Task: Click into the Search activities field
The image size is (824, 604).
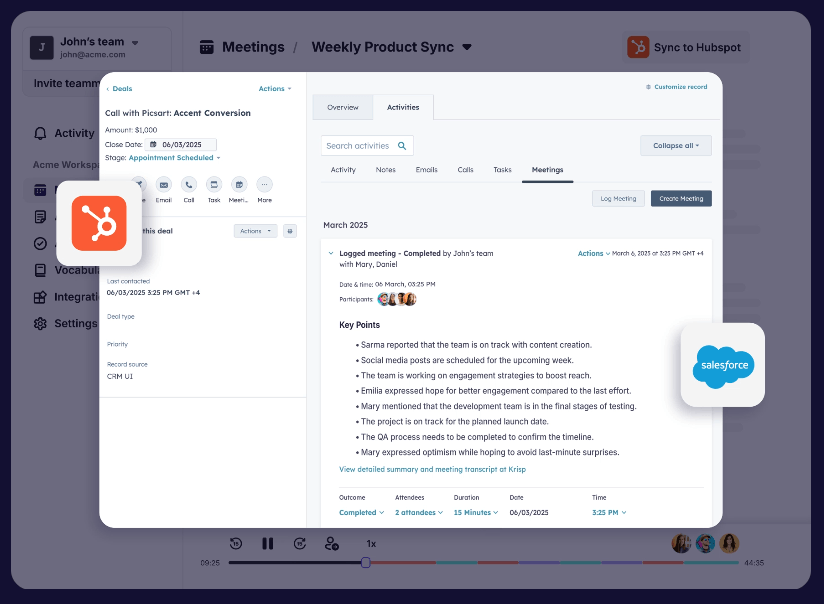Action: pos(367,146)
